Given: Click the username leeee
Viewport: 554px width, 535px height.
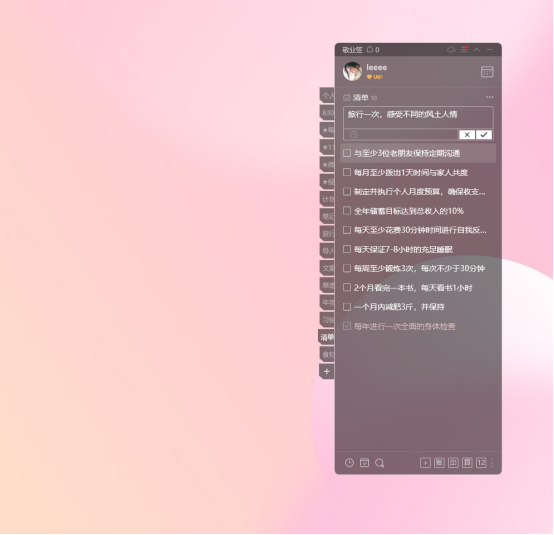Looking at the screenshot, I should (x=377, y=67).
